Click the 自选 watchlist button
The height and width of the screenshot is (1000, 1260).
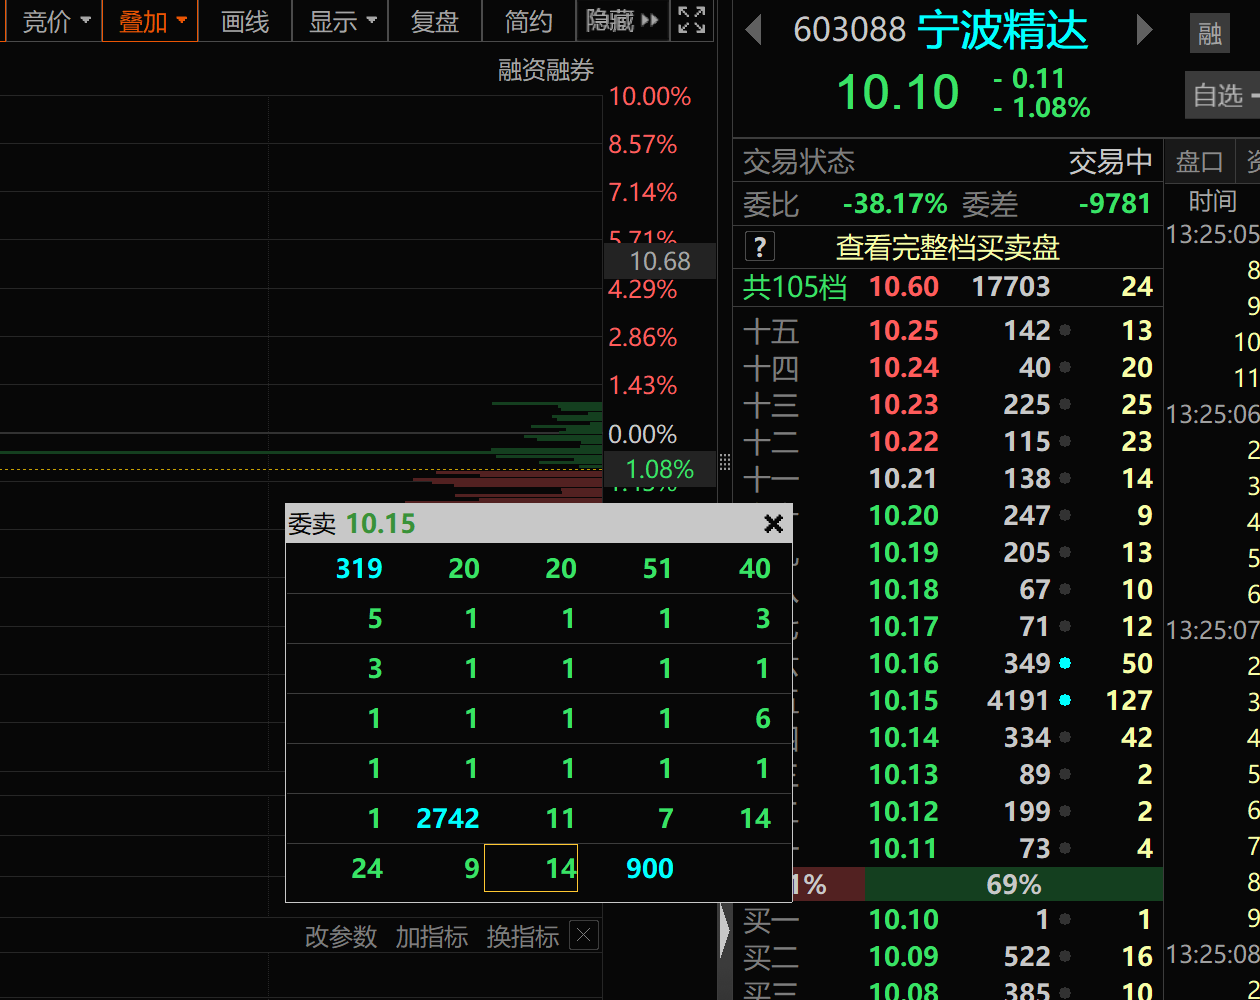pyautogui.click(x=1222, y=96)
